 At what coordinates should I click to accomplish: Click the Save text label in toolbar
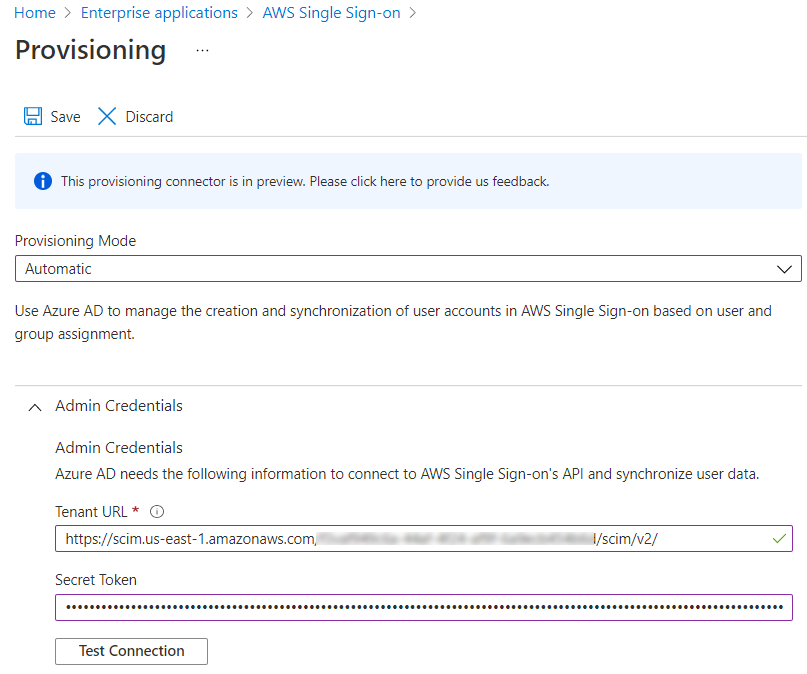65,117
